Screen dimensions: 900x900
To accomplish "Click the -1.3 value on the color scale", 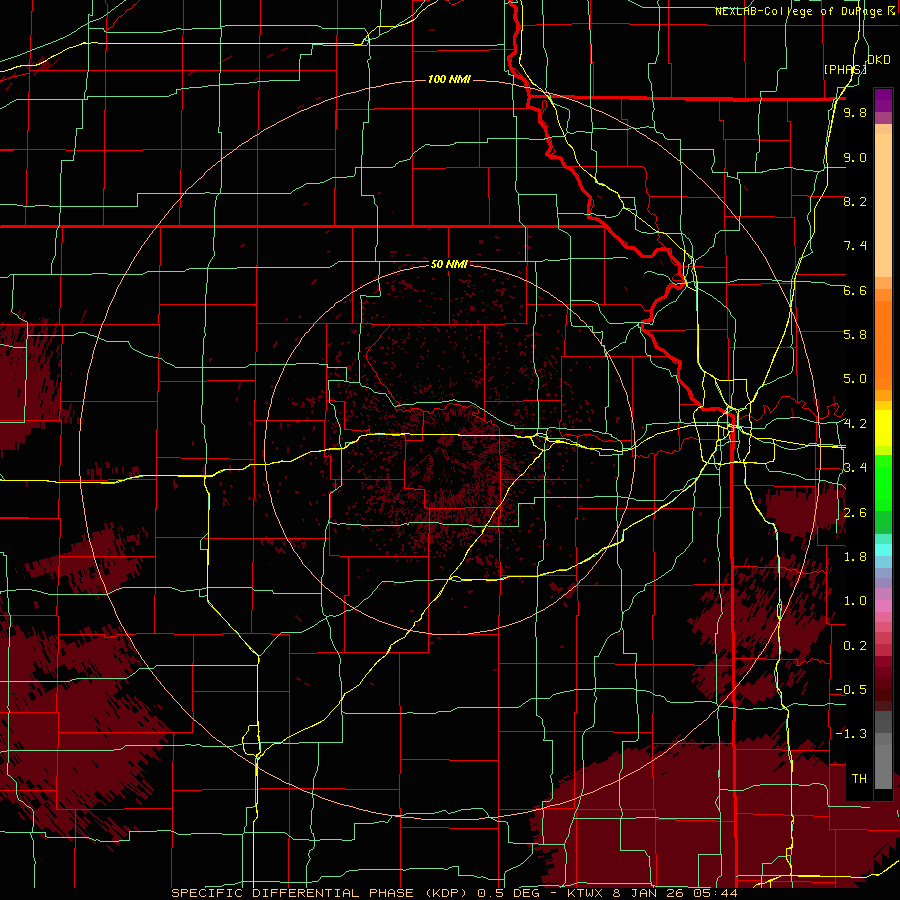I will [851, 734].
